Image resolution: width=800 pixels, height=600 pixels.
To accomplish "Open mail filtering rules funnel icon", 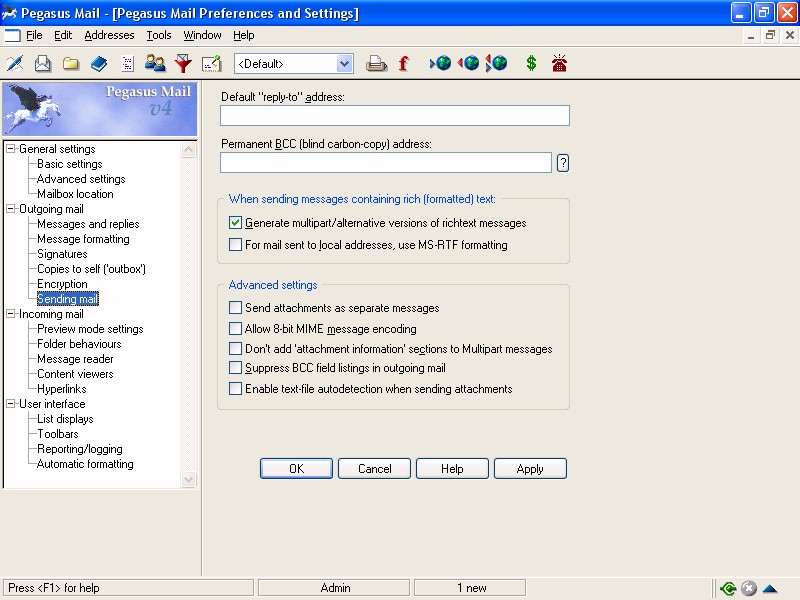I will click(x=183, y=63).
